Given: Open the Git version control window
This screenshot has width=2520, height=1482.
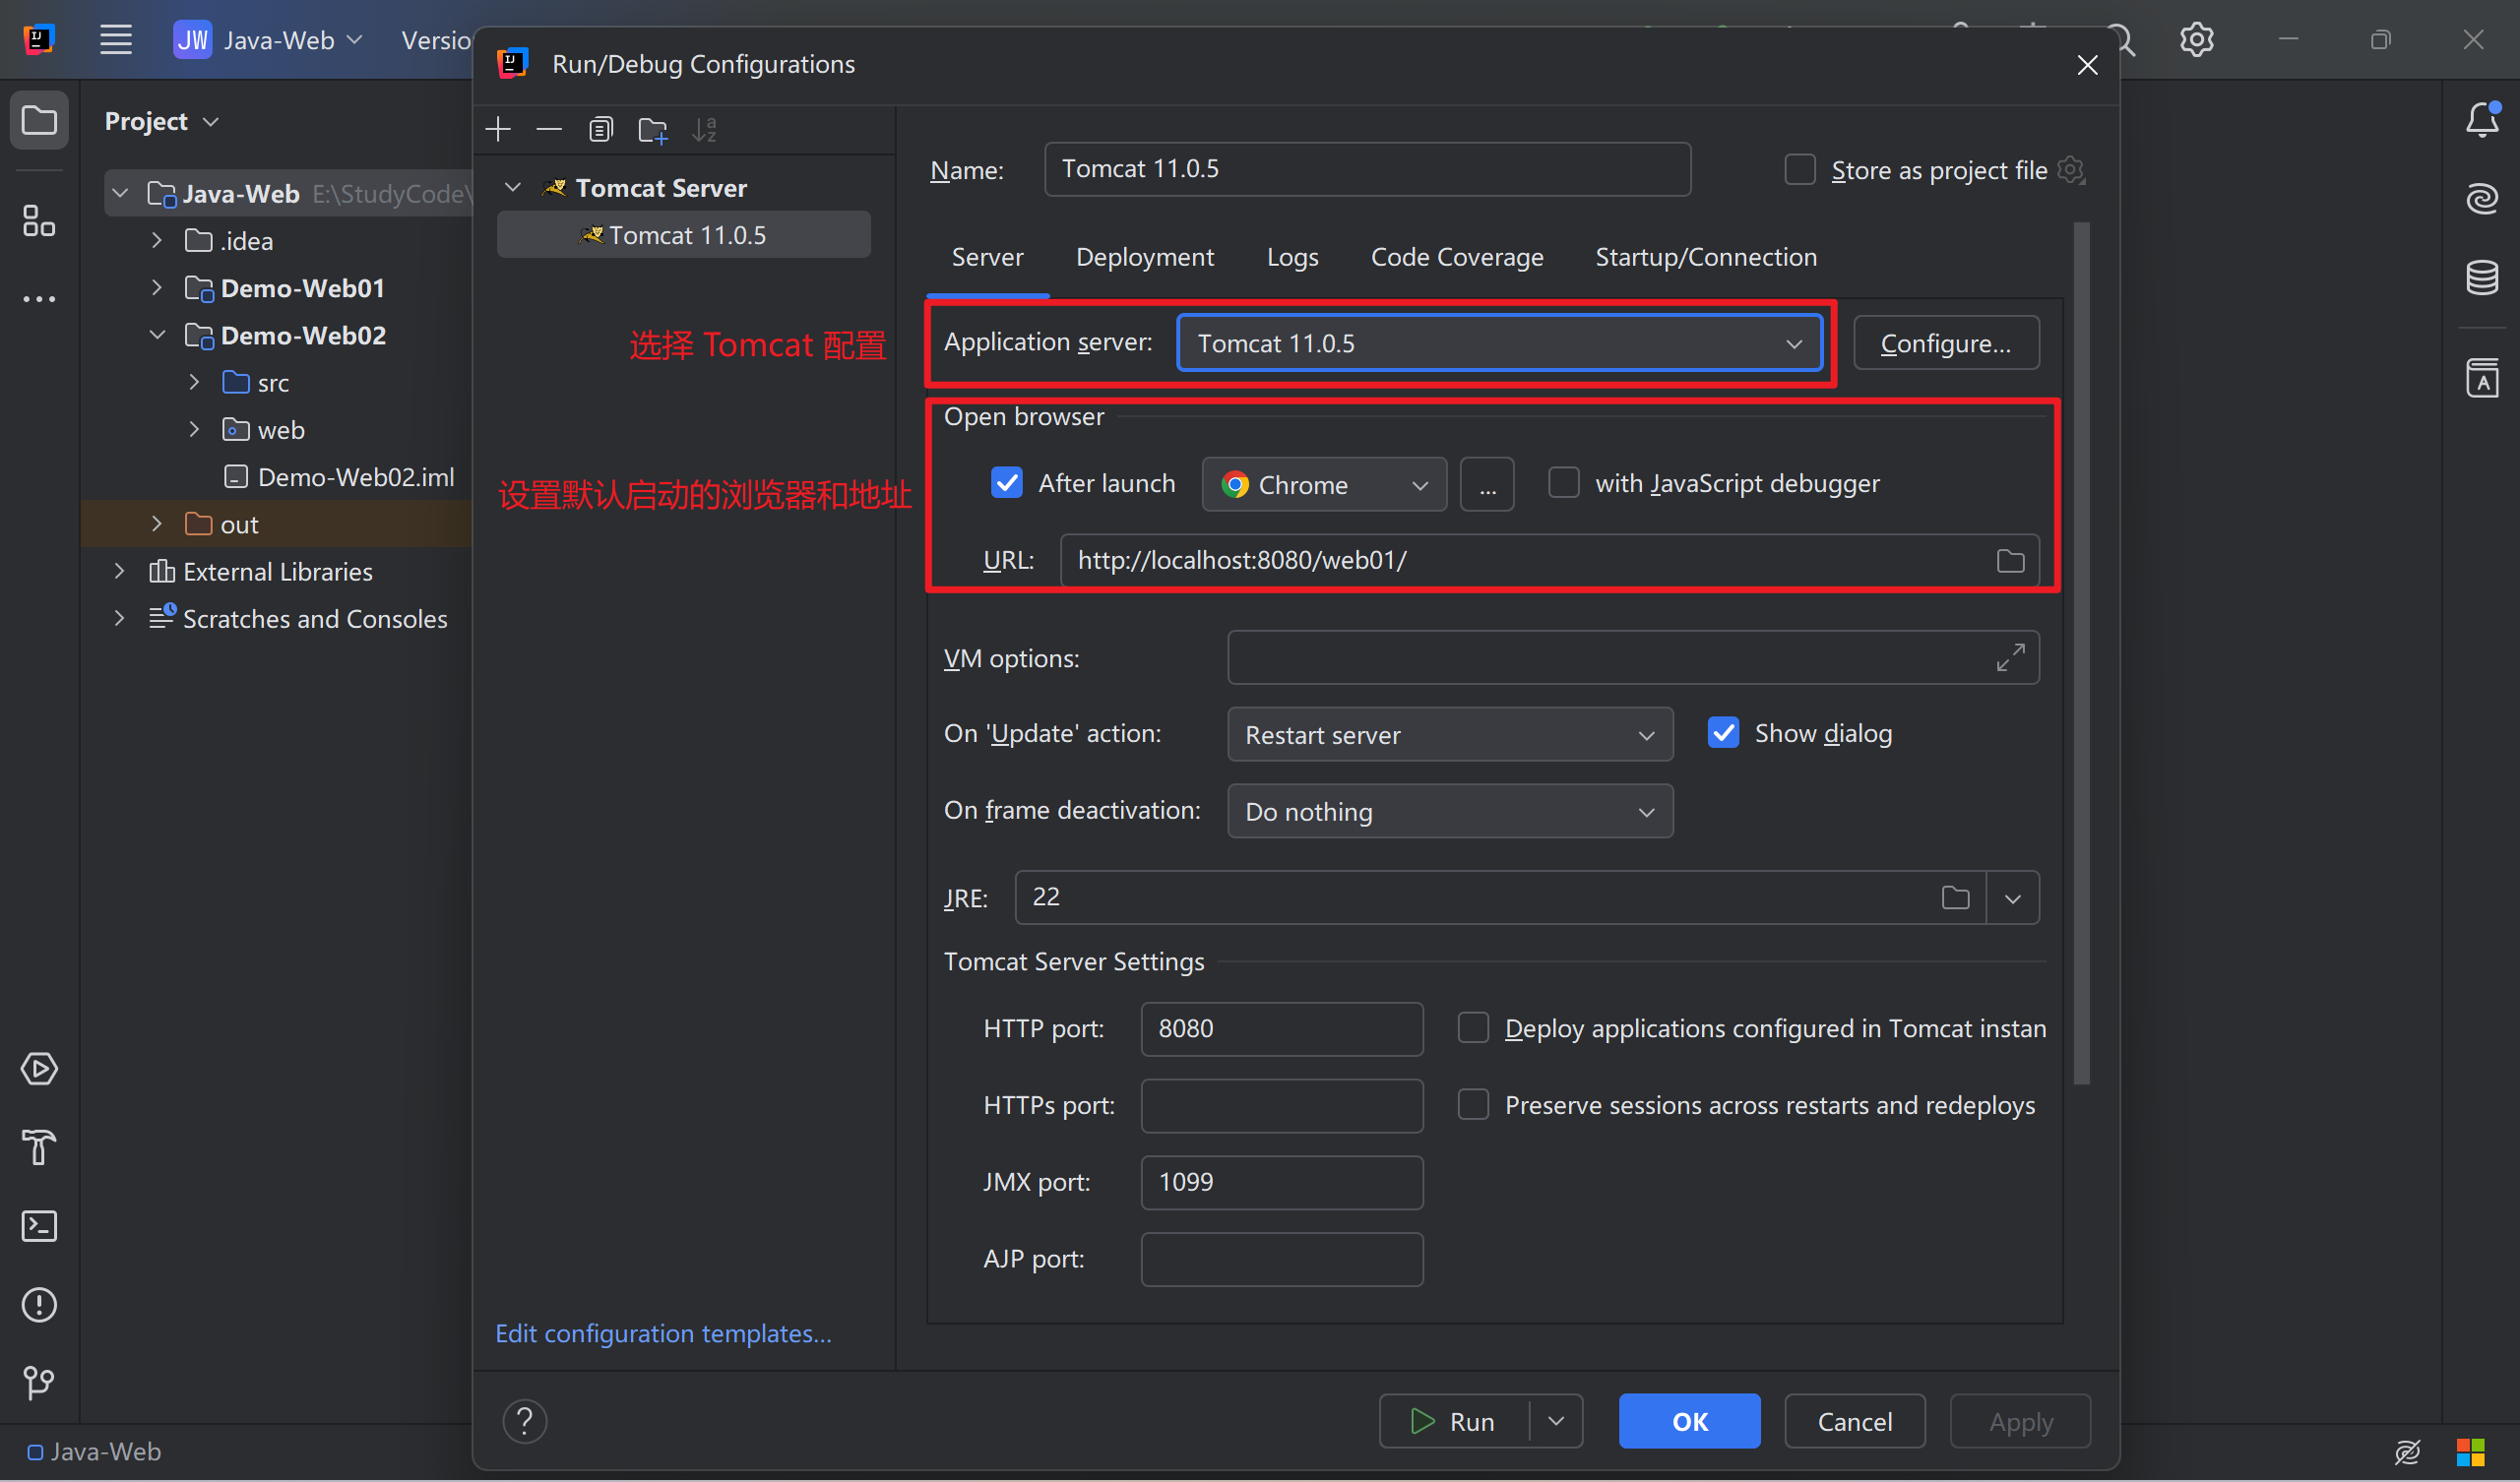Looking at the screenshot, I should tap(39, 1383).
